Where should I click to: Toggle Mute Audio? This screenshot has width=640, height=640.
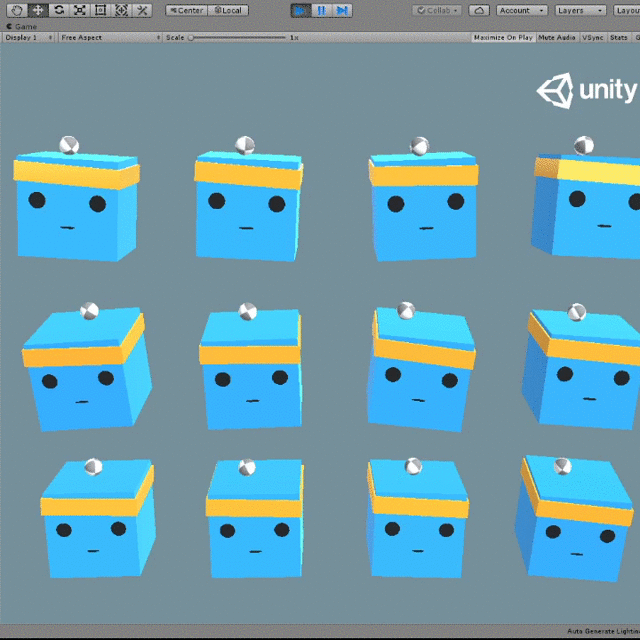pyautogui.click(x=557, y=38)
